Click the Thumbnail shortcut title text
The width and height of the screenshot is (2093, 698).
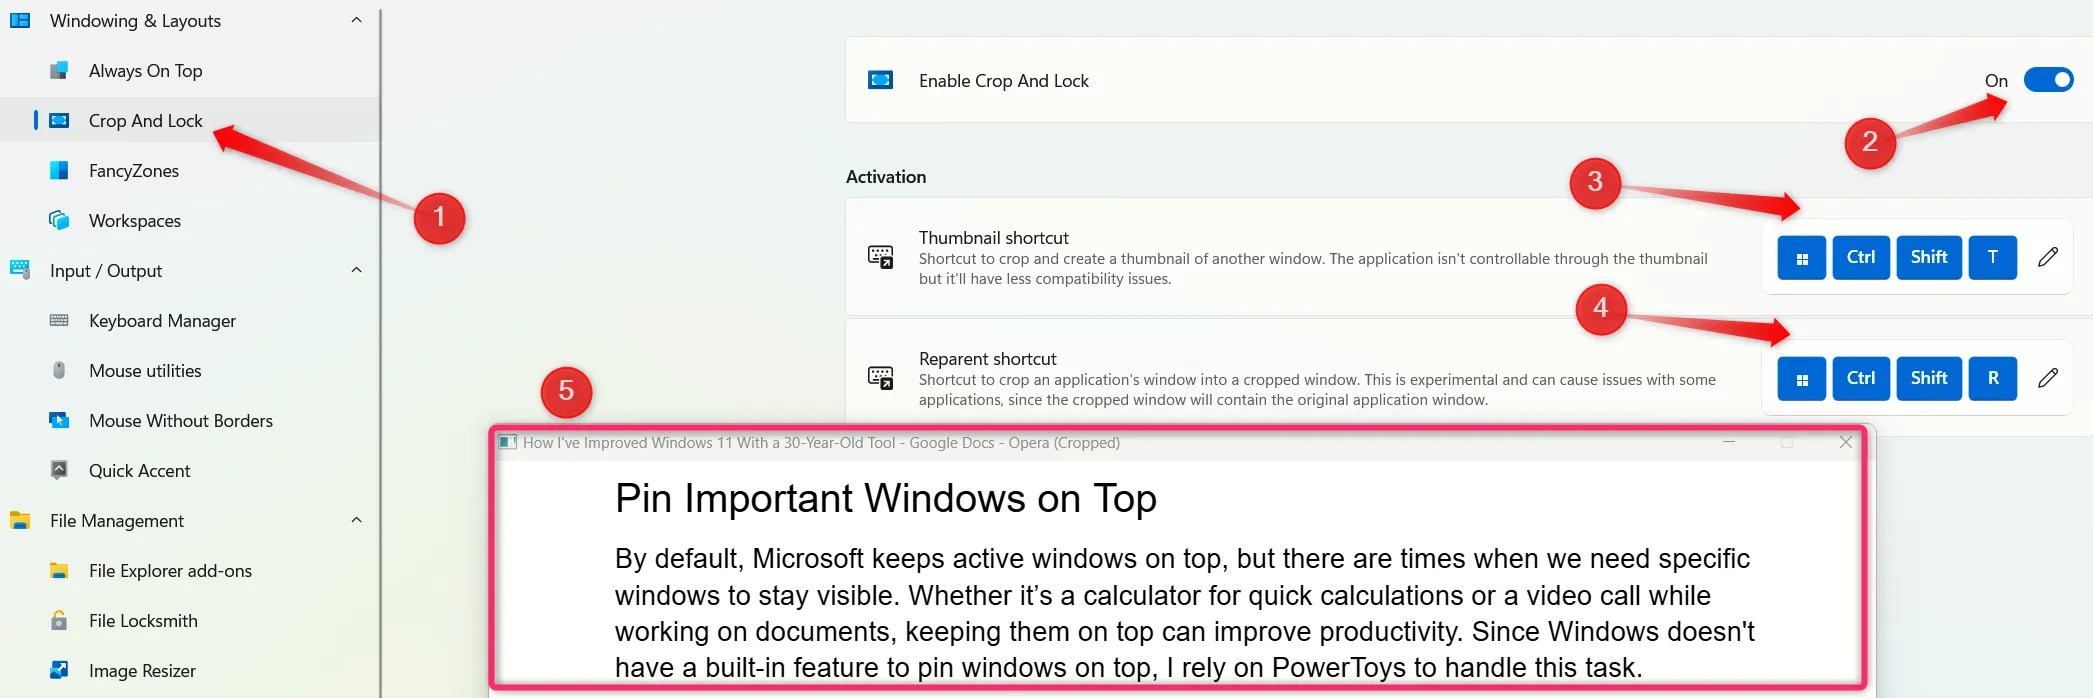(994, 238)
